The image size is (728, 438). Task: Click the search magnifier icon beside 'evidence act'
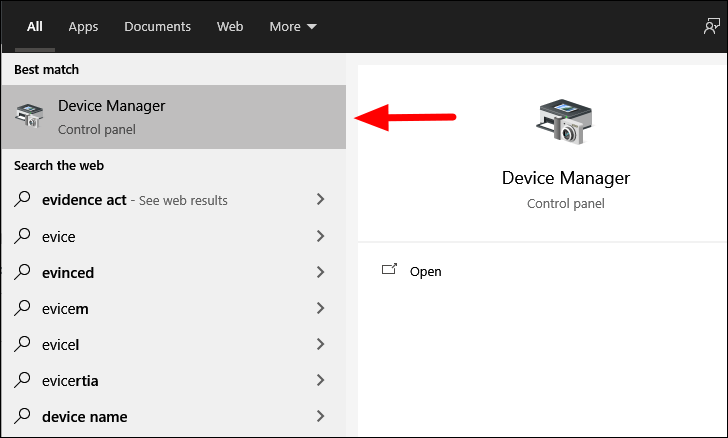pos(22,199)
